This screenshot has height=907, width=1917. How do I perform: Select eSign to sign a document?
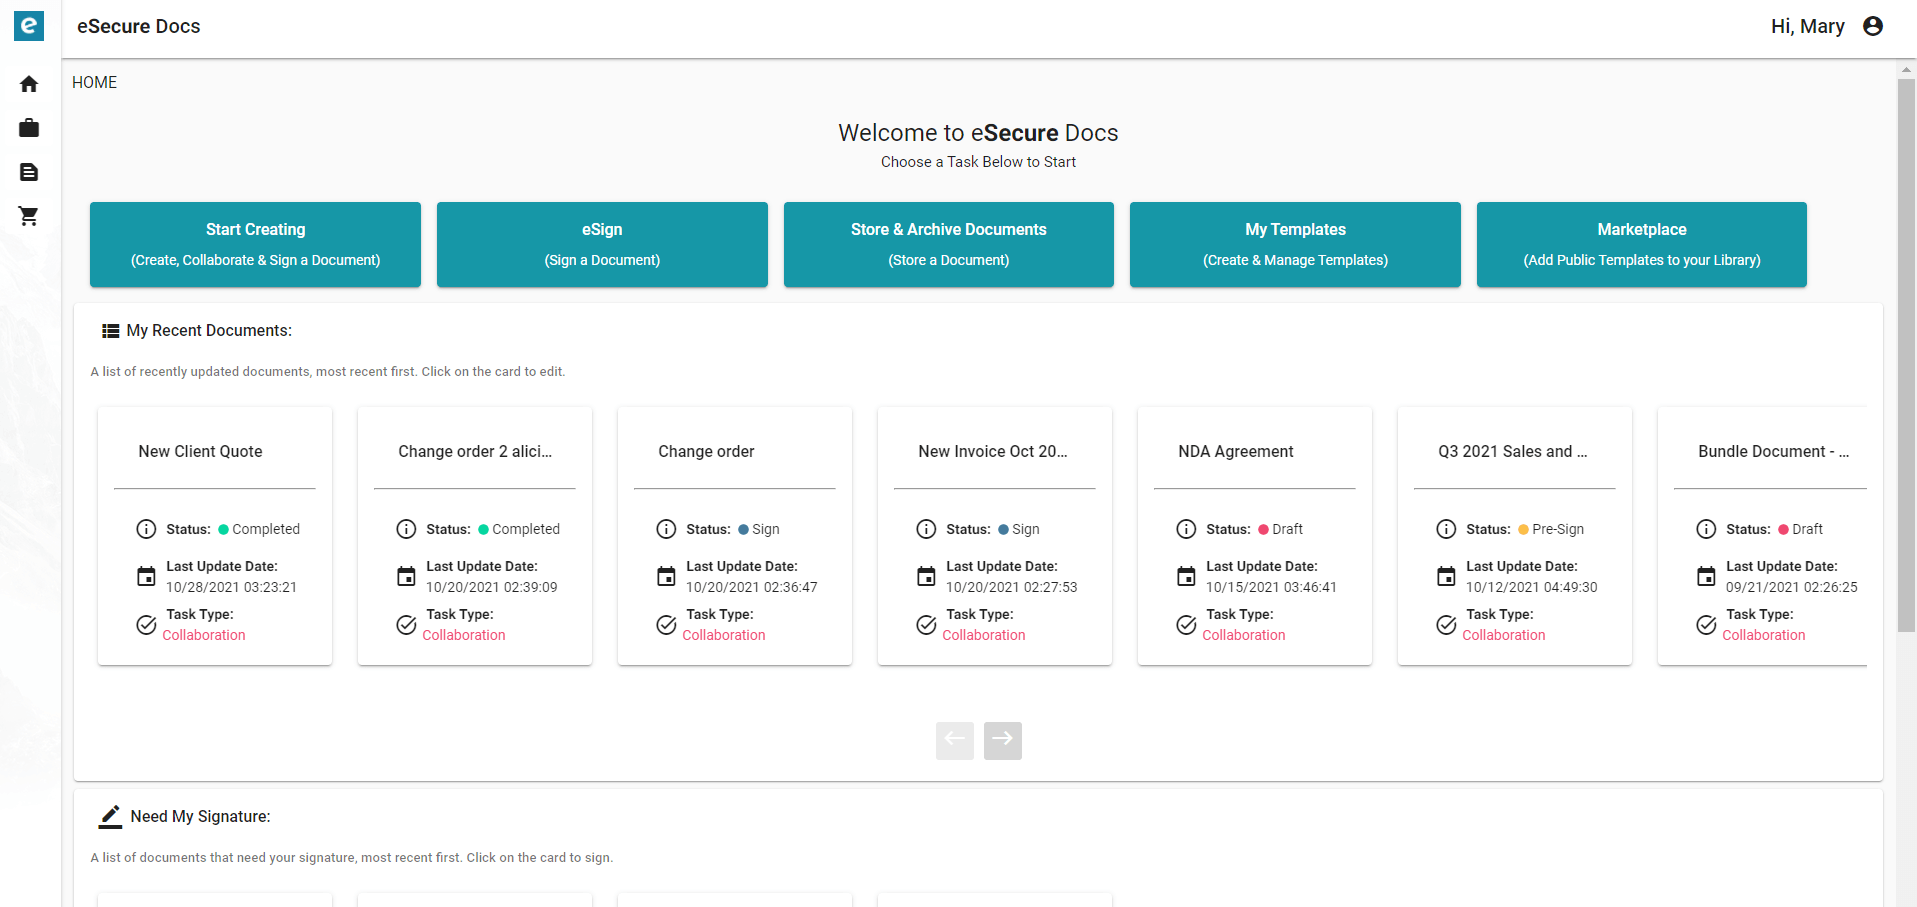601,244
